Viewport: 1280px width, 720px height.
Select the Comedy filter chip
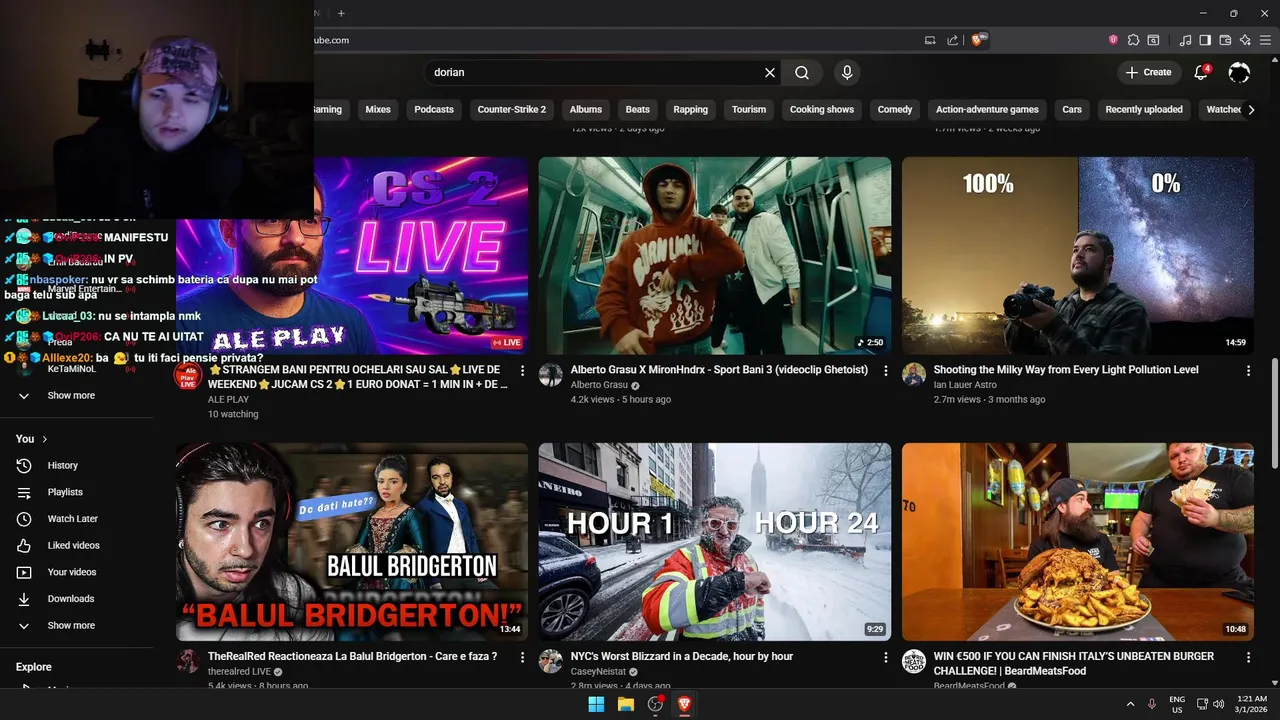tap(895, 110)
